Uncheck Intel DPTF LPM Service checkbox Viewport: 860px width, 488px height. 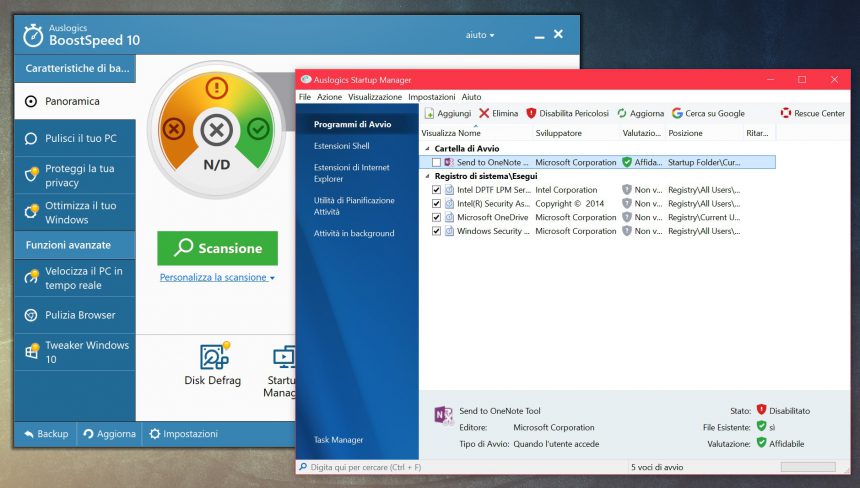(x=436, y=190)
